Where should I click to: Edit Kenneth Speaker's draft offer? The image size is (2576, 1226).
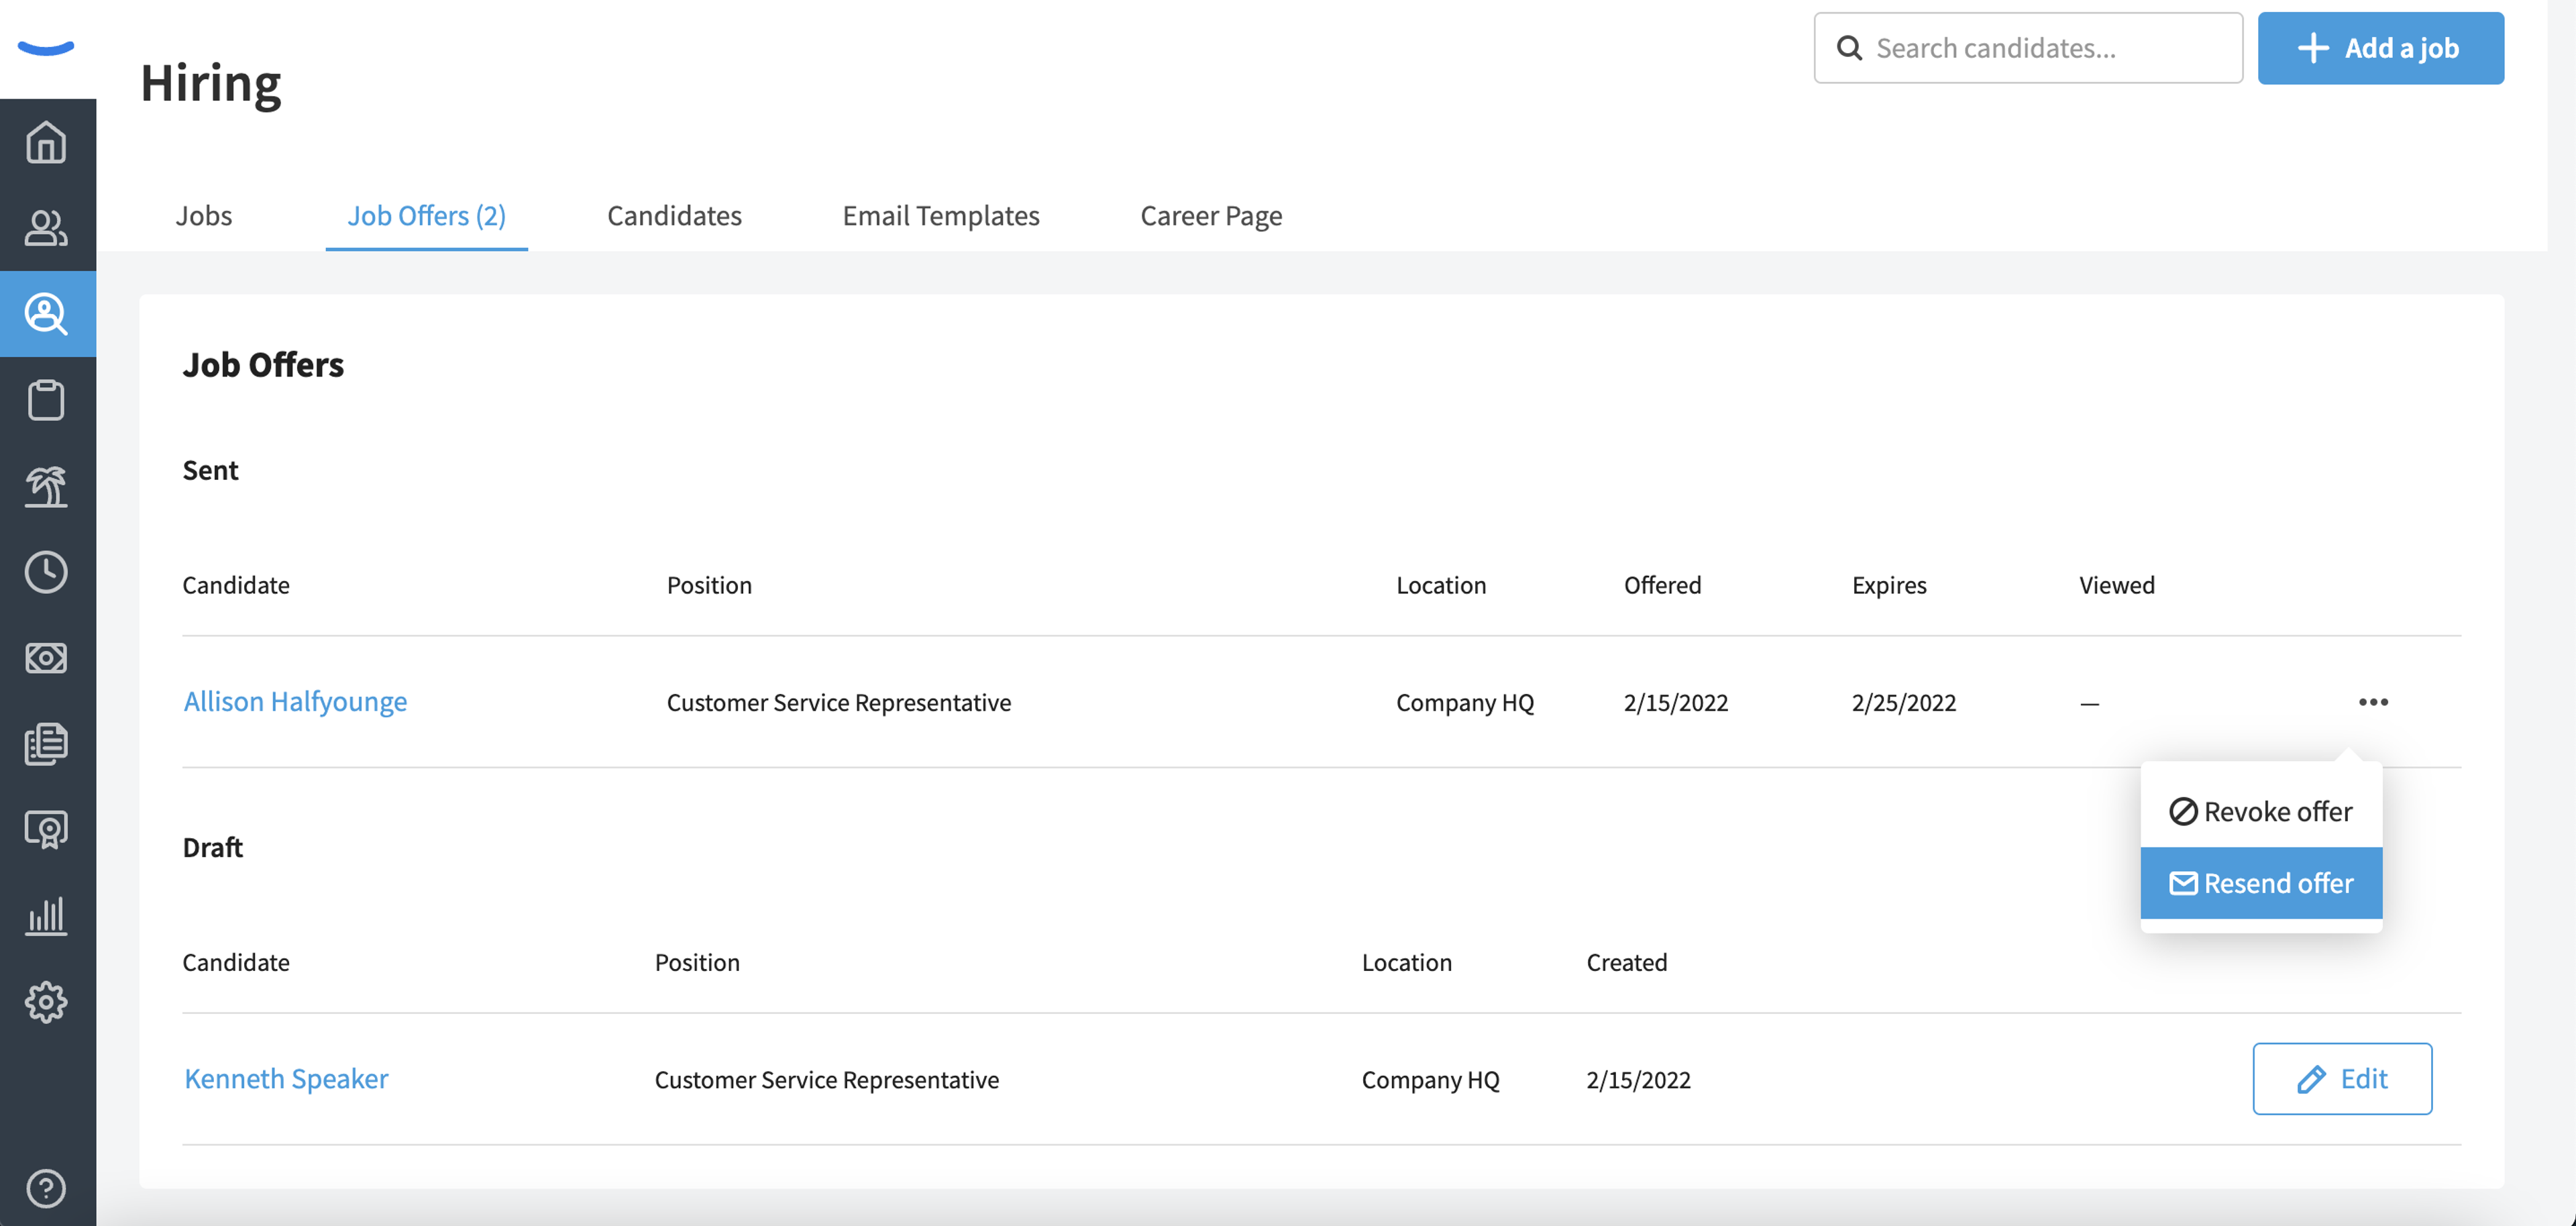(2342, 1079)
